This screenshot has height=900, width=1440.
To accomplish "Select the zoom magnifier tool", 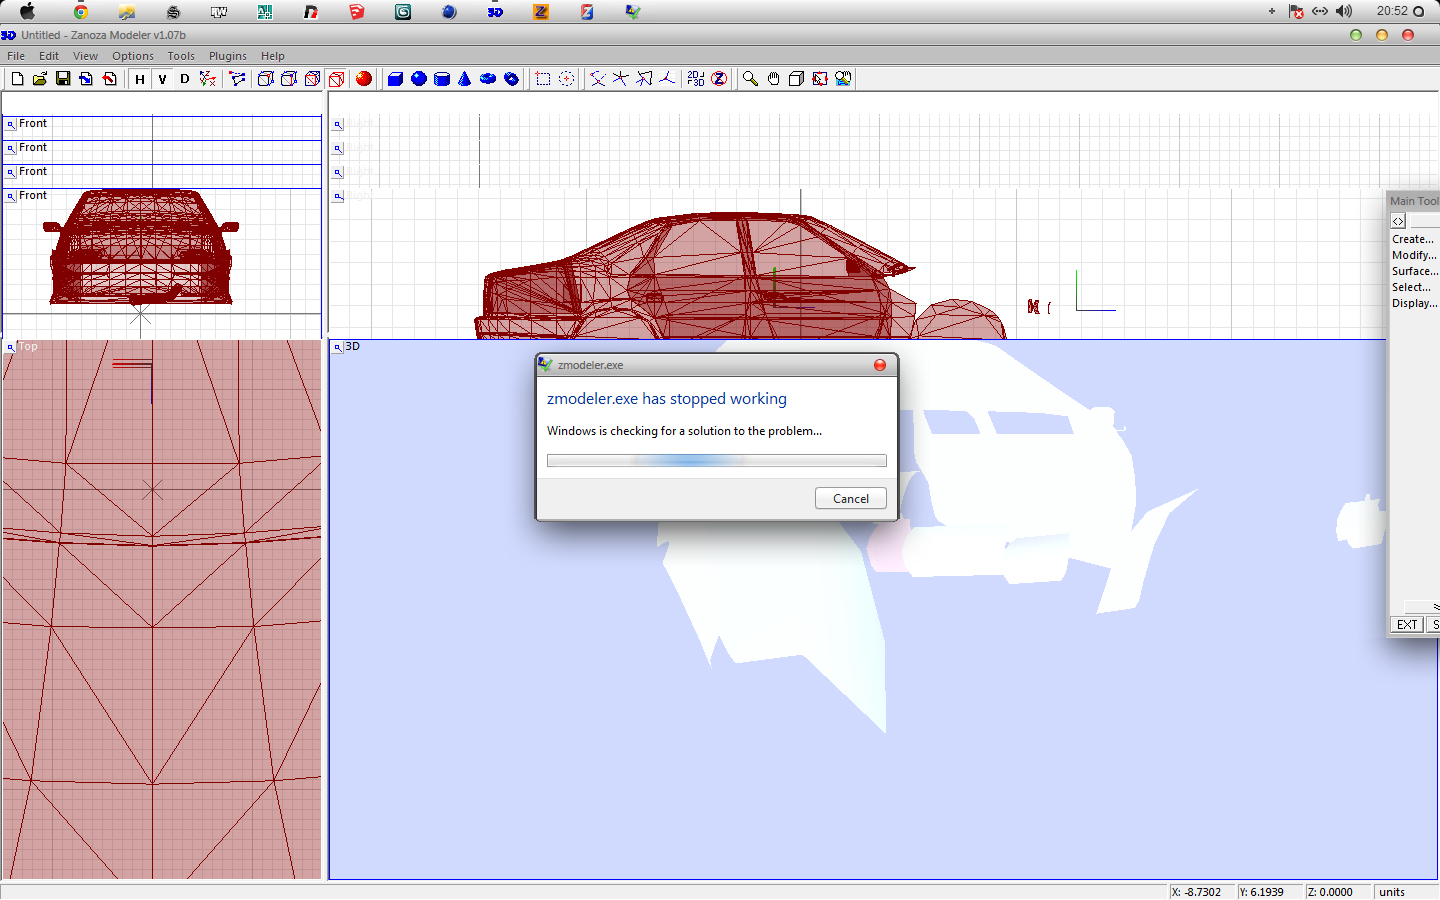I will point(750,79).
